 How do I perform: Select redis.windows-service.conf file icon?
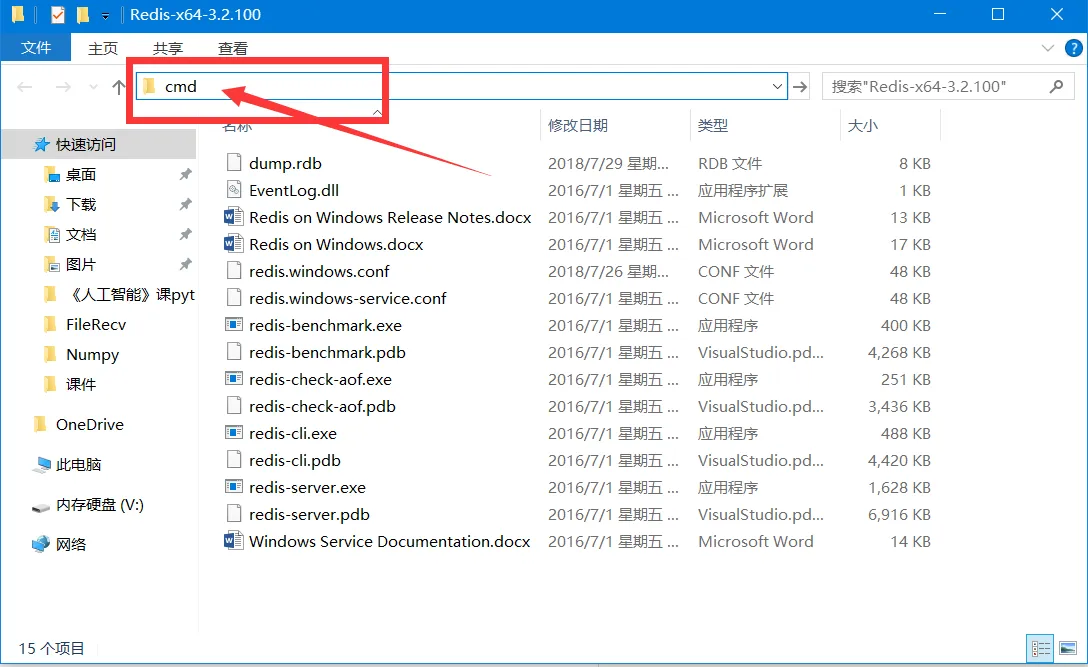point(234,298)
